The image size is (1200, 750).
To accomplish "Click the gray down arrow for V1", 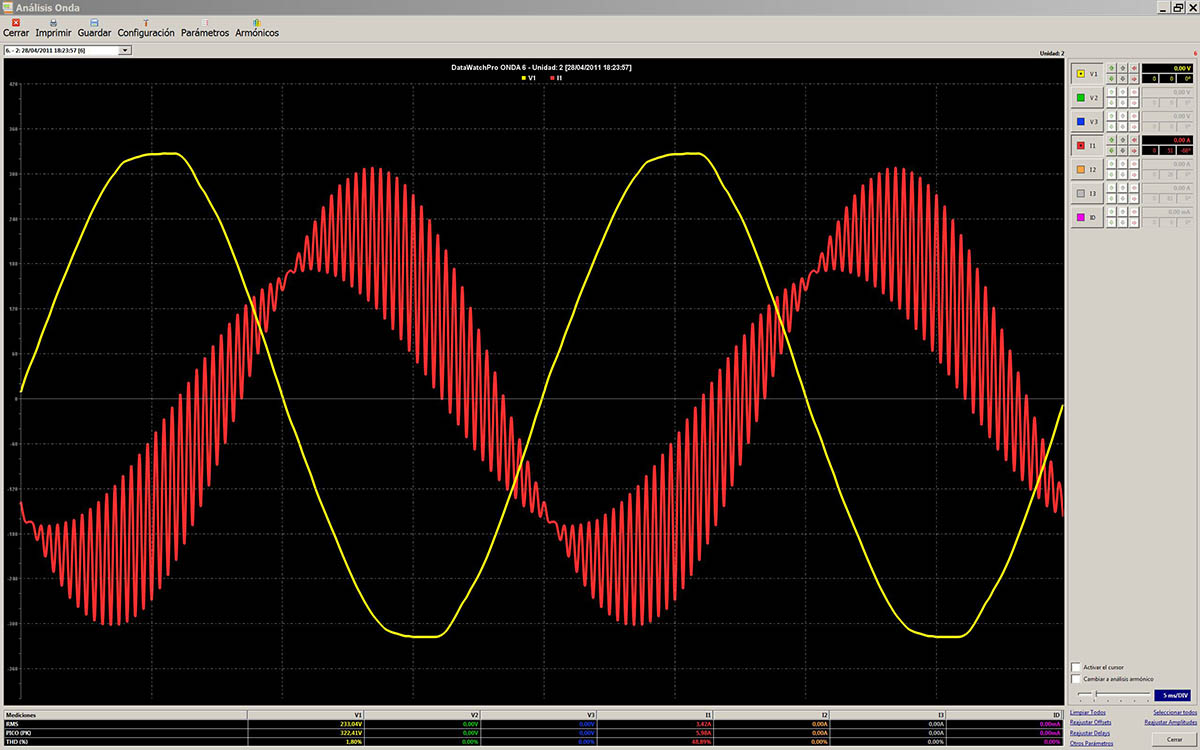I will [x=1123, y=79].
